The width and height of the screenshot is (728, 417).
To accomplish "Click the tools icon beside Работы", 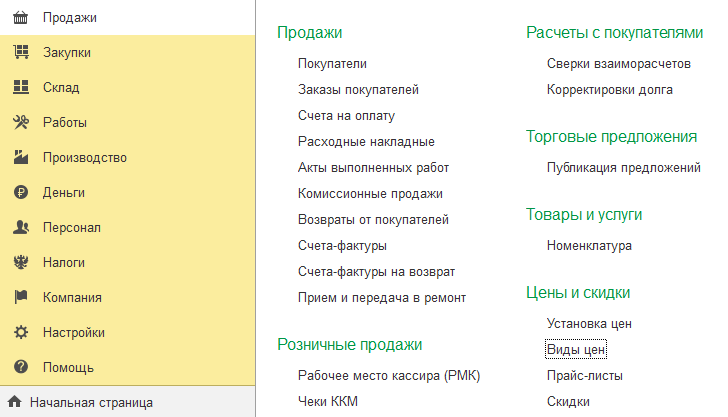I will [x=21, y=122].
